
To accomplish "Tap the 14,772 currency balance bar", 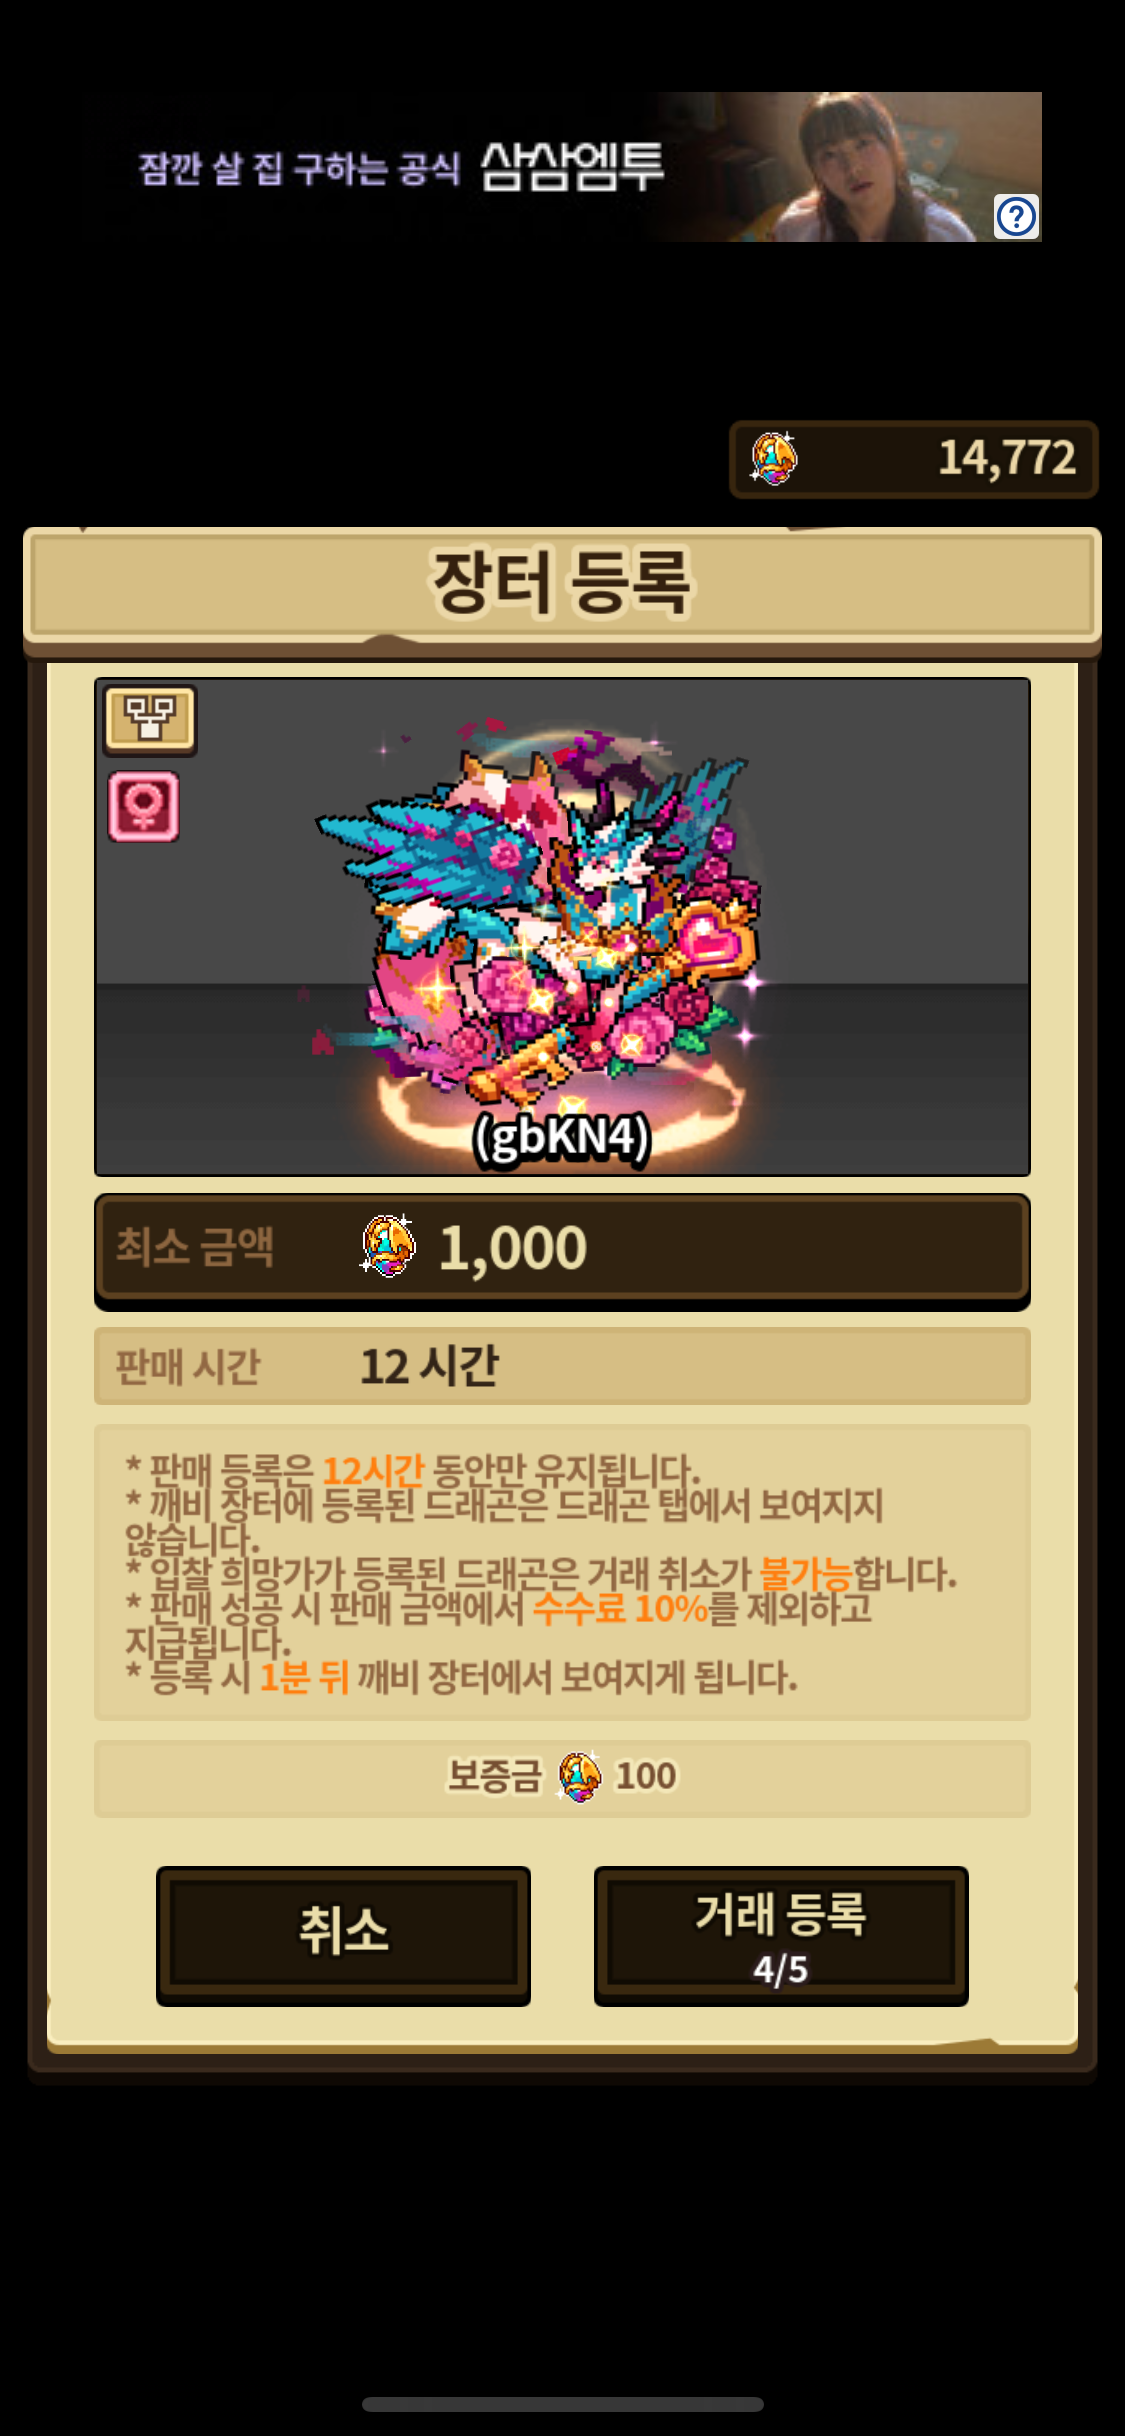I will tap(914, 459).
